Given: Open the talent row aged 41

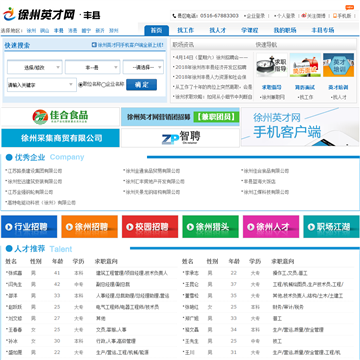Looking at the screenshot, I should pos(91,273).
